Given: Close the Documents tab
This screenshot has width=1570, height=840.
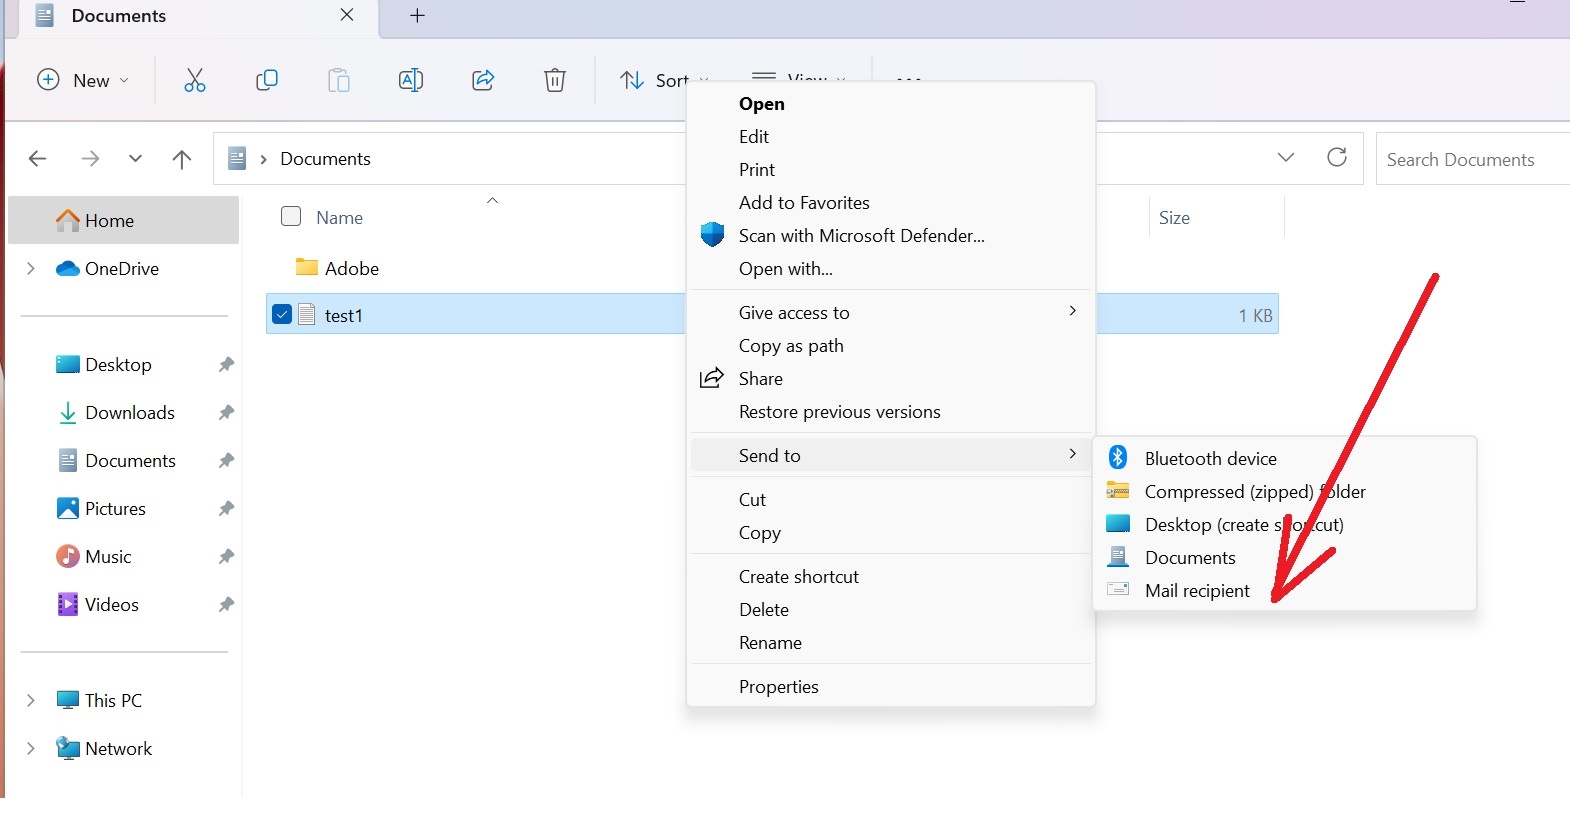Looking at the screenshot, I should point(347,15).
